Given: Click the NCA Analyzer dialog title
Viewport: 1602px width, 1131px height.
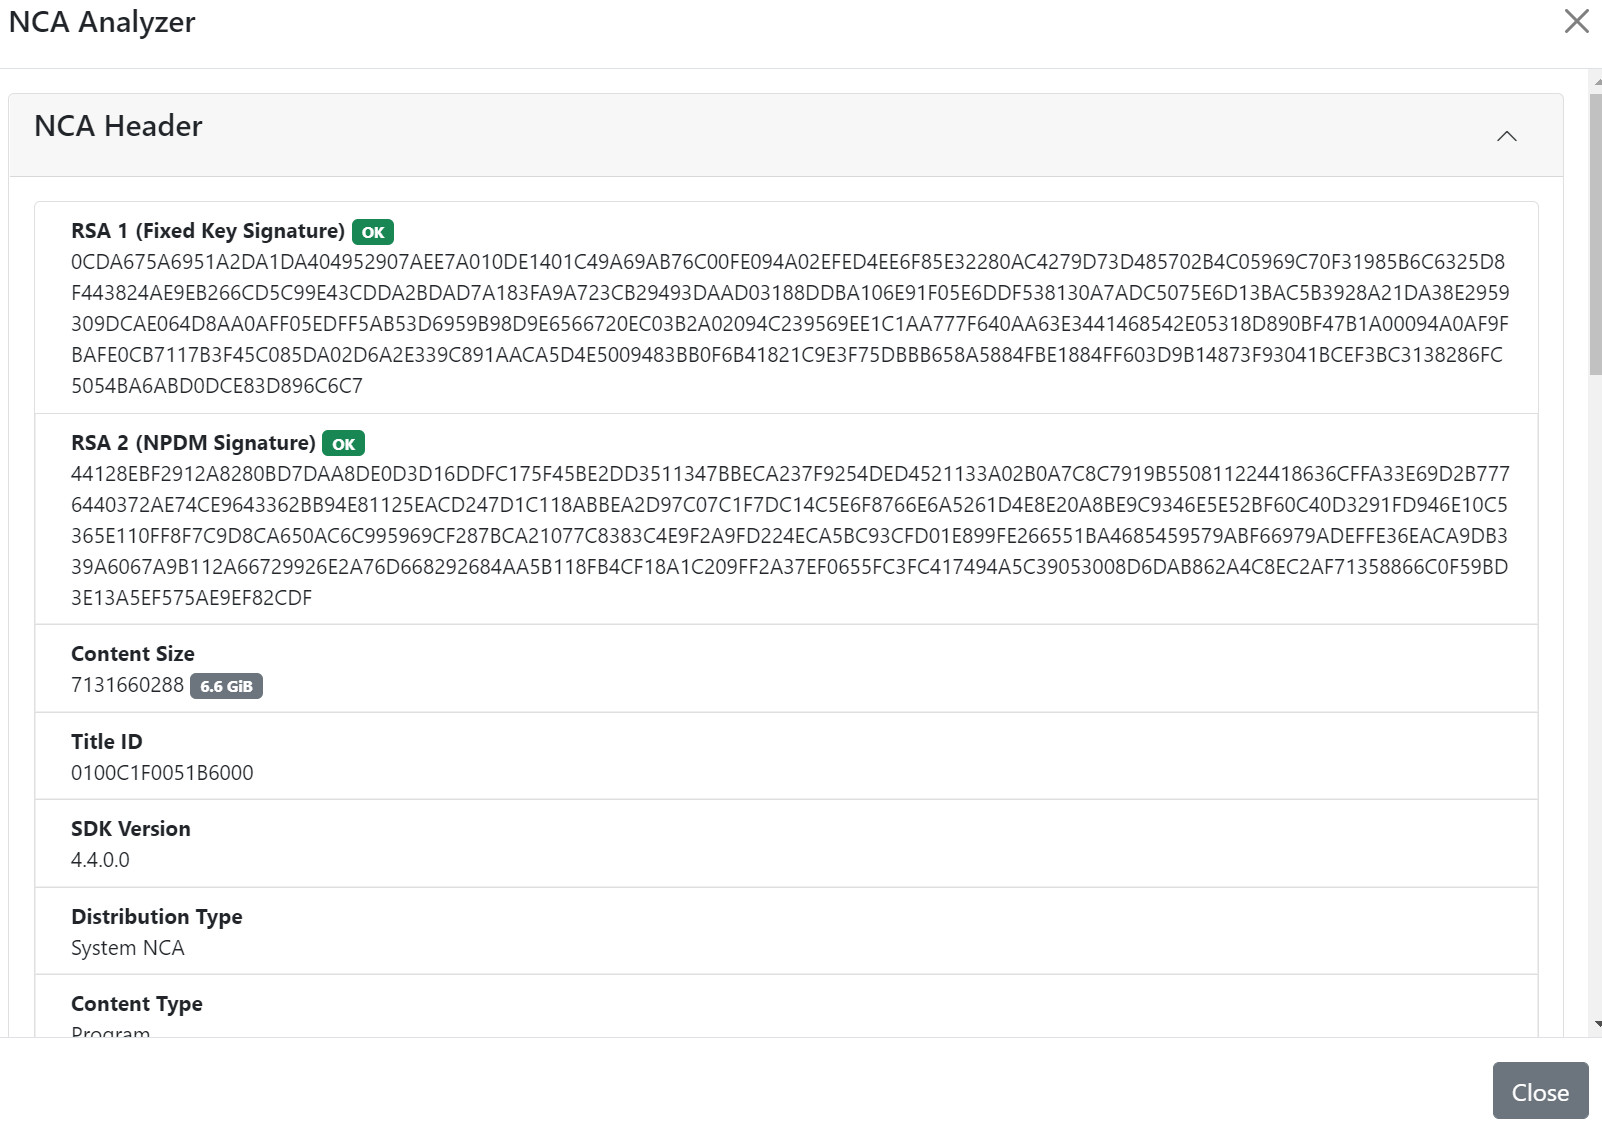Looking at the screenshot, I should pos(102,22).
